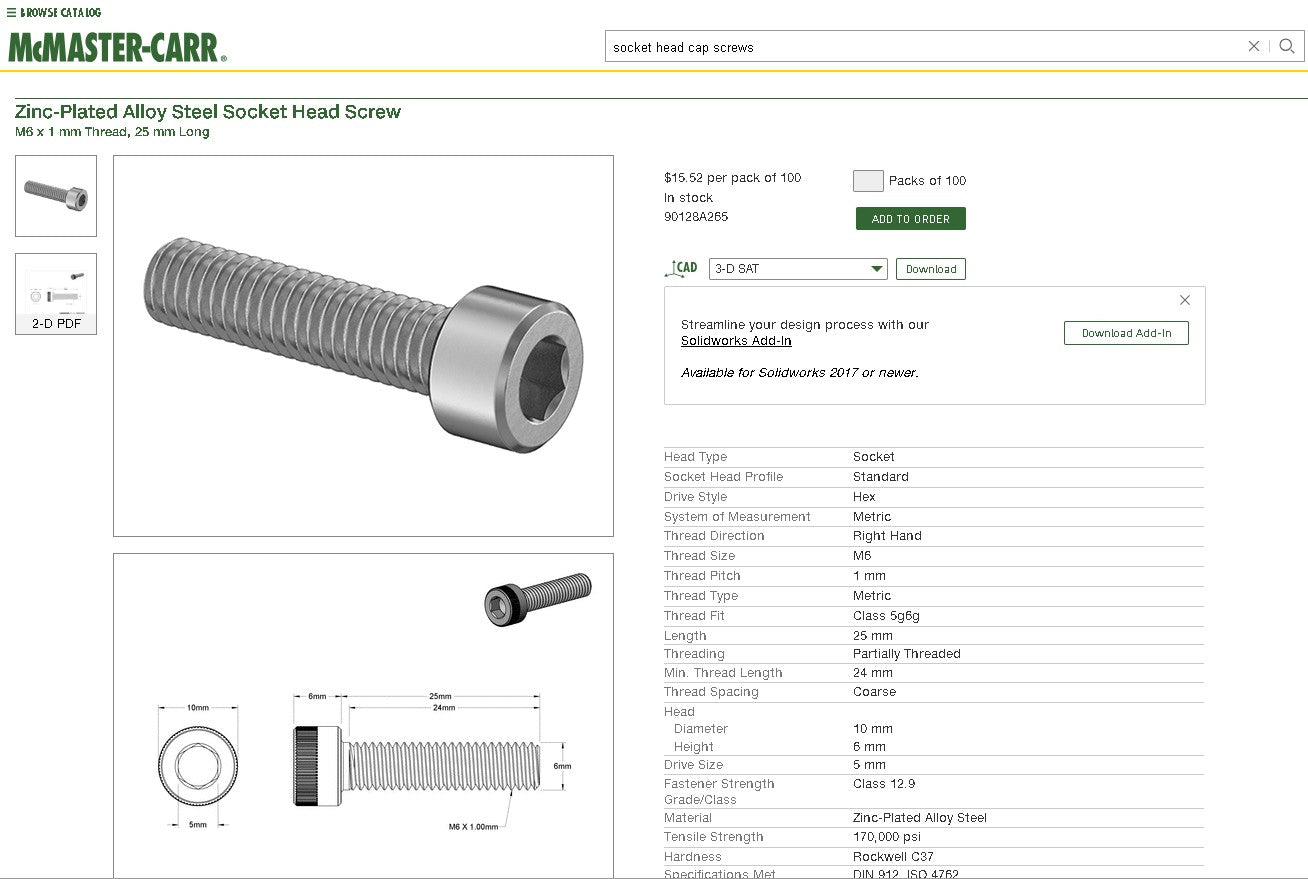The image size is (1308, 879).
Task: Click the Hardness value Rockwell C37
Action: (x=893, y=857)
